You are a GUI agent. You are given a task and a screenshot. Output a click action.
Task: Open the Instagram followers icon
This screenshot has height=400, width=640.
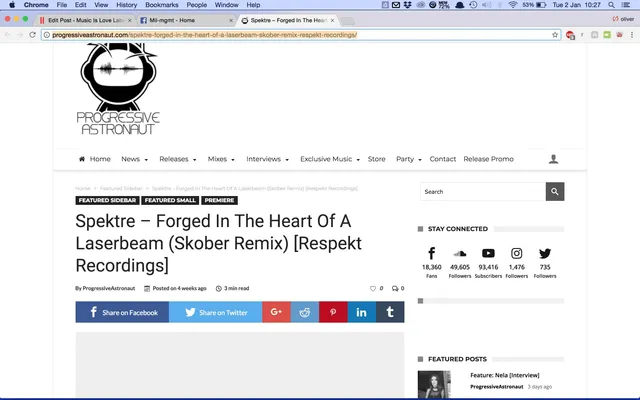coord(516,253)
